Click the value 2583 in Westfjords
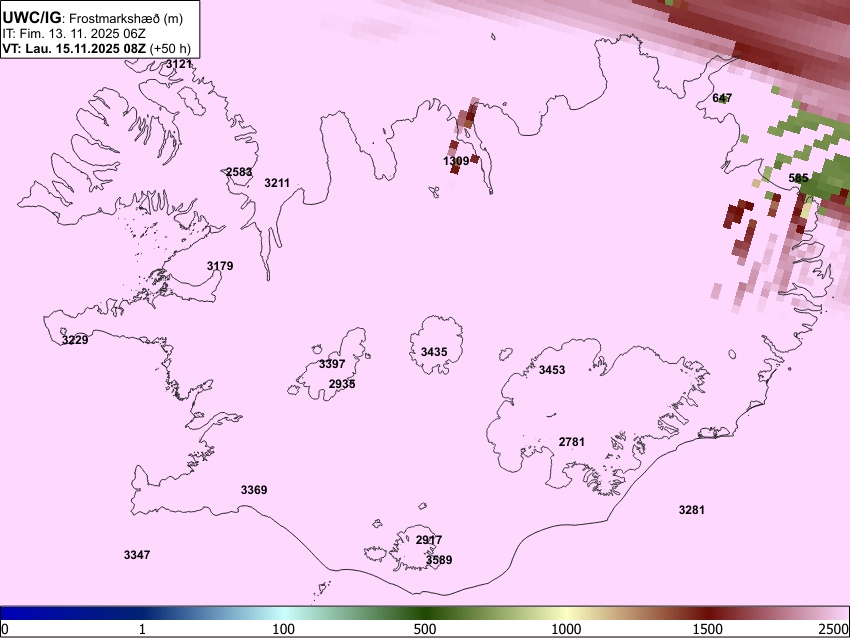Screen dimensions: 850x638 pos(239,172)
